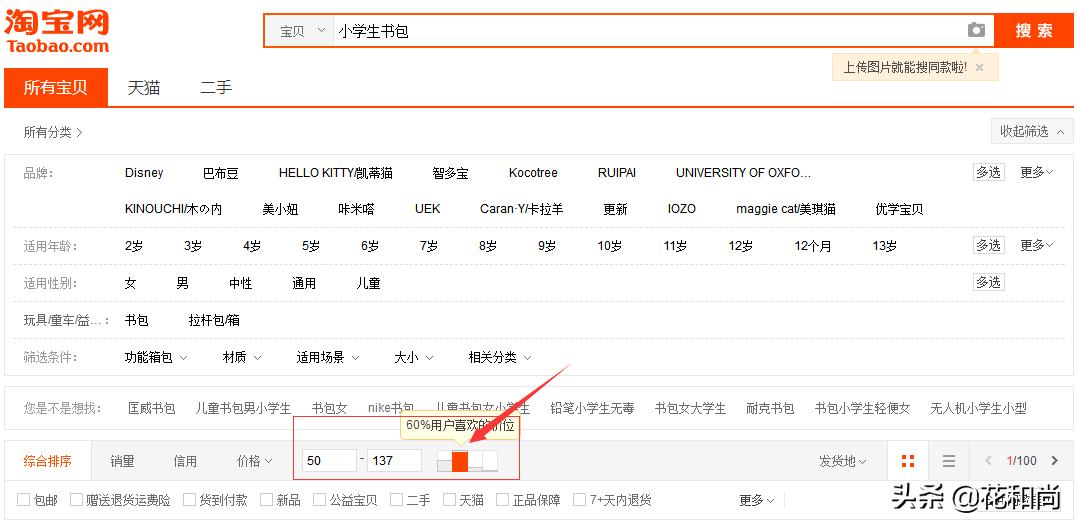Close the upload image tooltip
This screenshot has width=1077, height=526.
point(979,68)
